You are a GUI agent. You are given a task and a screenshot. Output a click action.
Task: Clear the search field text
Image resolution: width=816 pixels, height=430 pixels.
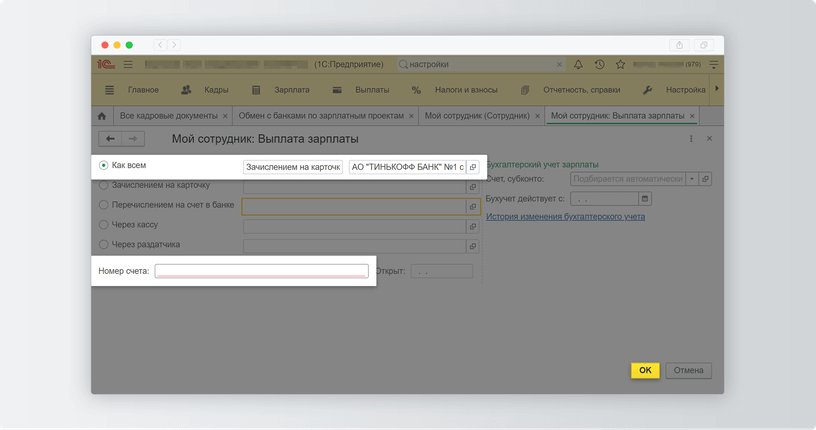click(559, 65)
